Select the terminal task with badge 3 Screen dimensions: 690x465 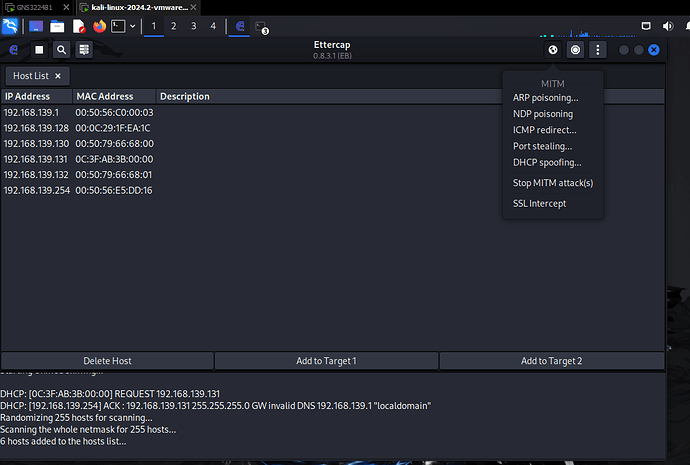[261, 27]
